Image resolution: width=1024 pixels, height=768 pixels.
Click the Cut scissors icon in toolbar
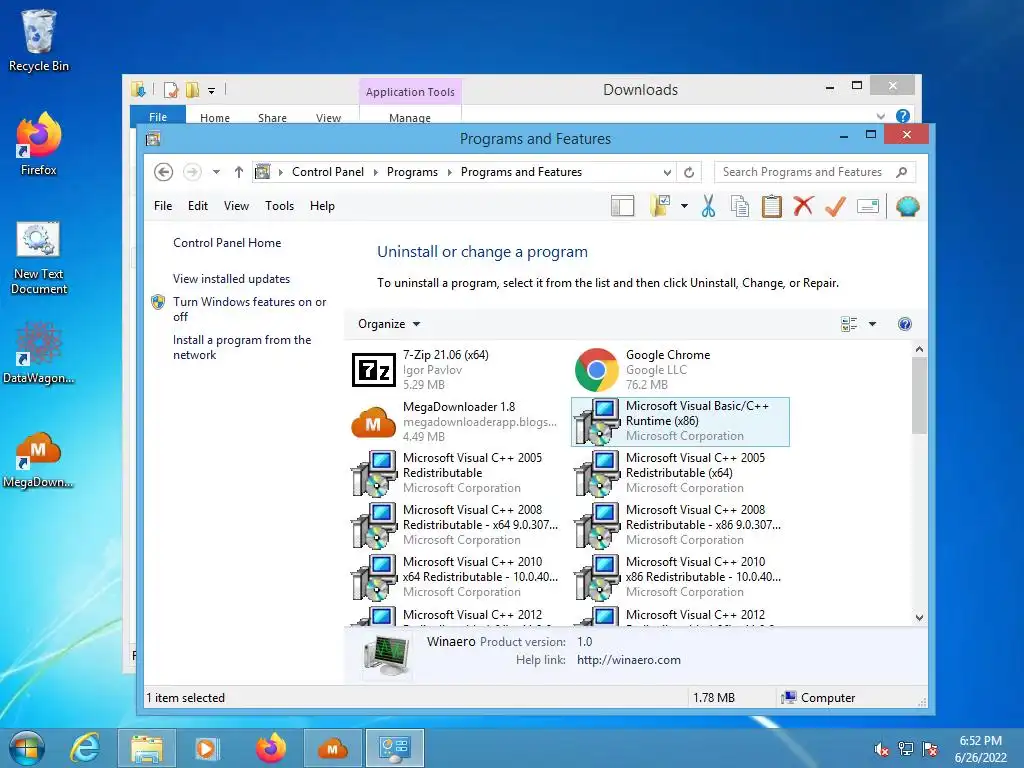click(708, 206)
